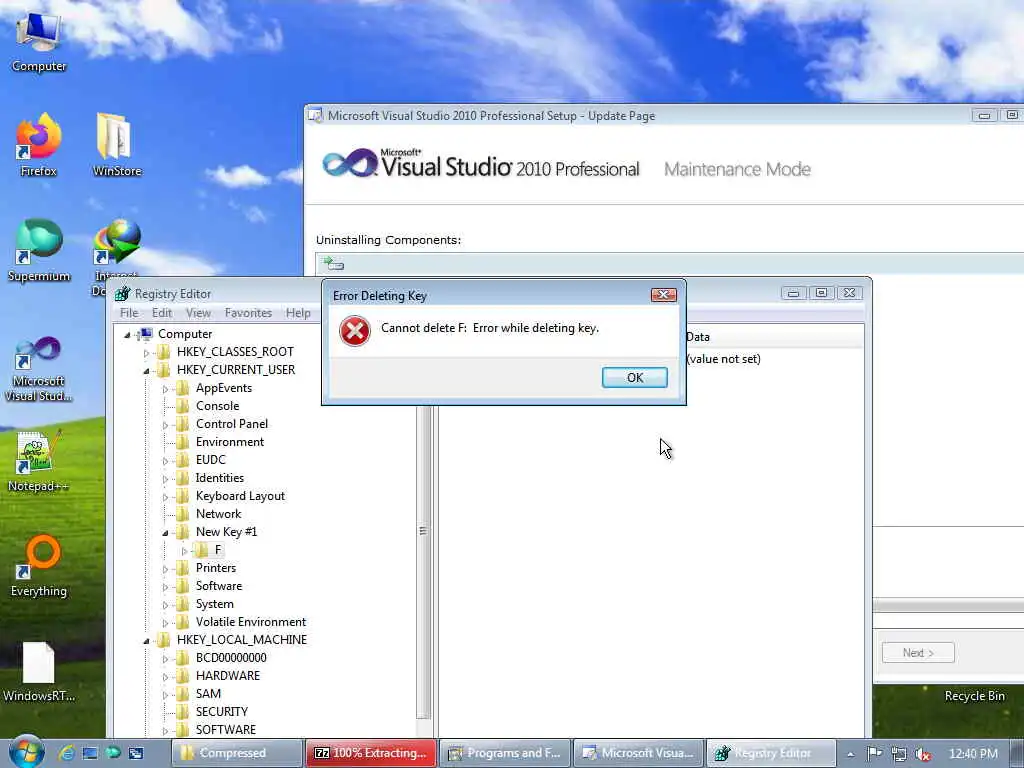Click the Switch windows quick launch icon
The image size is (1024, 768).
(136, 753)
